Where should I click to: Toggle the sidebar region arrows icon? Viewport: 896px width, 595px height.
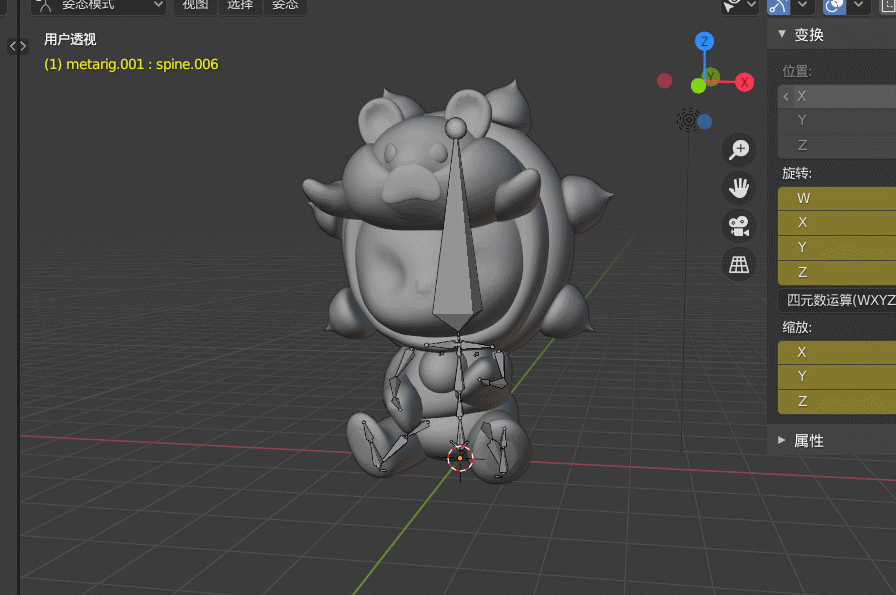coord(18,46)
